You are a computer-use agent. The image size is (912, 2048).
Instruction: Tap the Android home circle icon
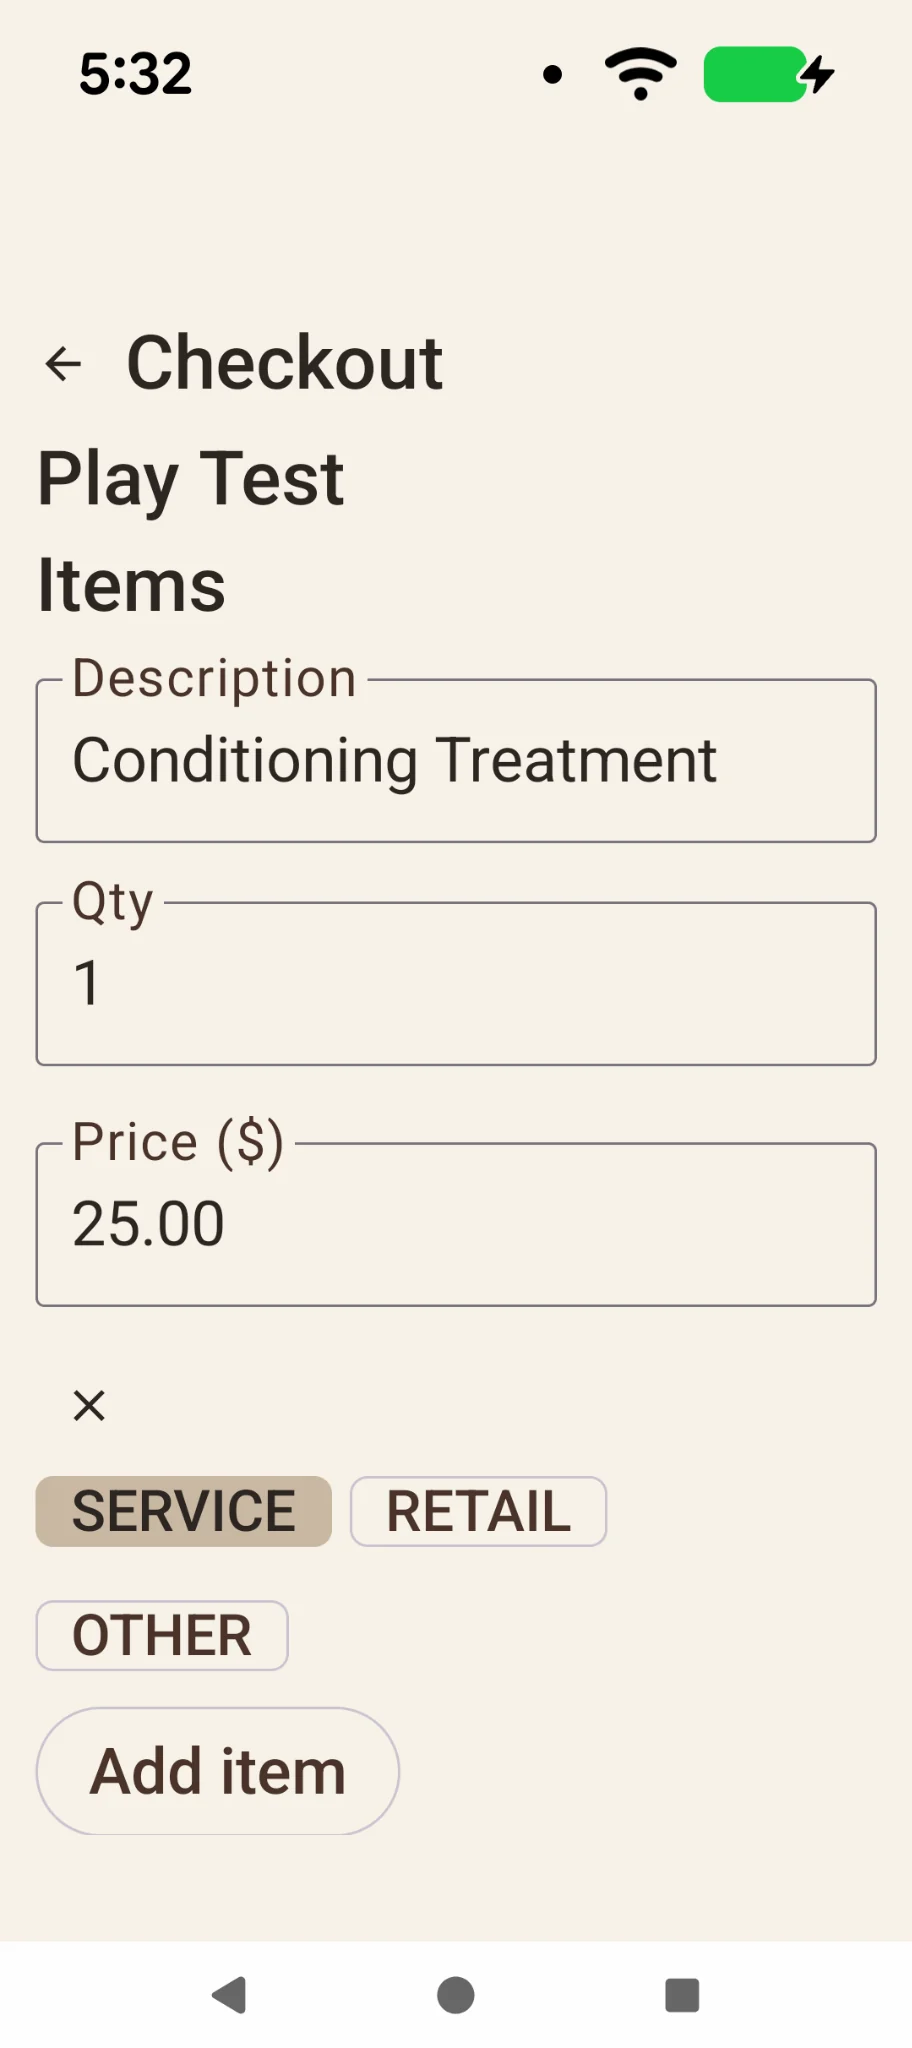(456, 1995)
